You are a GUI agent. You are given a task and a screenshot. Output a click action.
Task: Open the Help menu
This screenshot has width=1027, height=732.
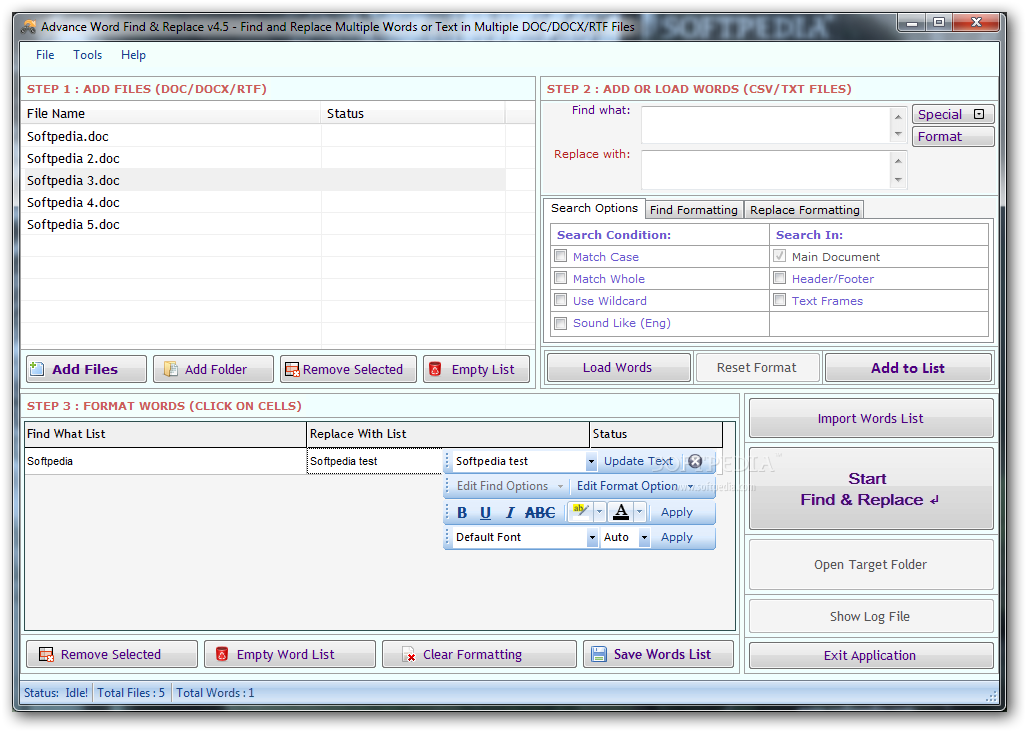click(133, 55)
